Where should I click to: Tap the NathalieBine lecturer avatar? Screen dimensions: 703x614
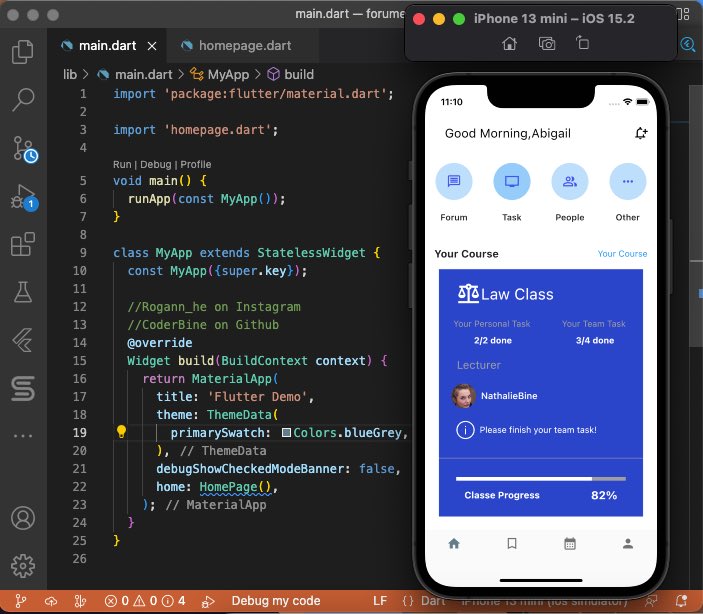coord(463,396)
